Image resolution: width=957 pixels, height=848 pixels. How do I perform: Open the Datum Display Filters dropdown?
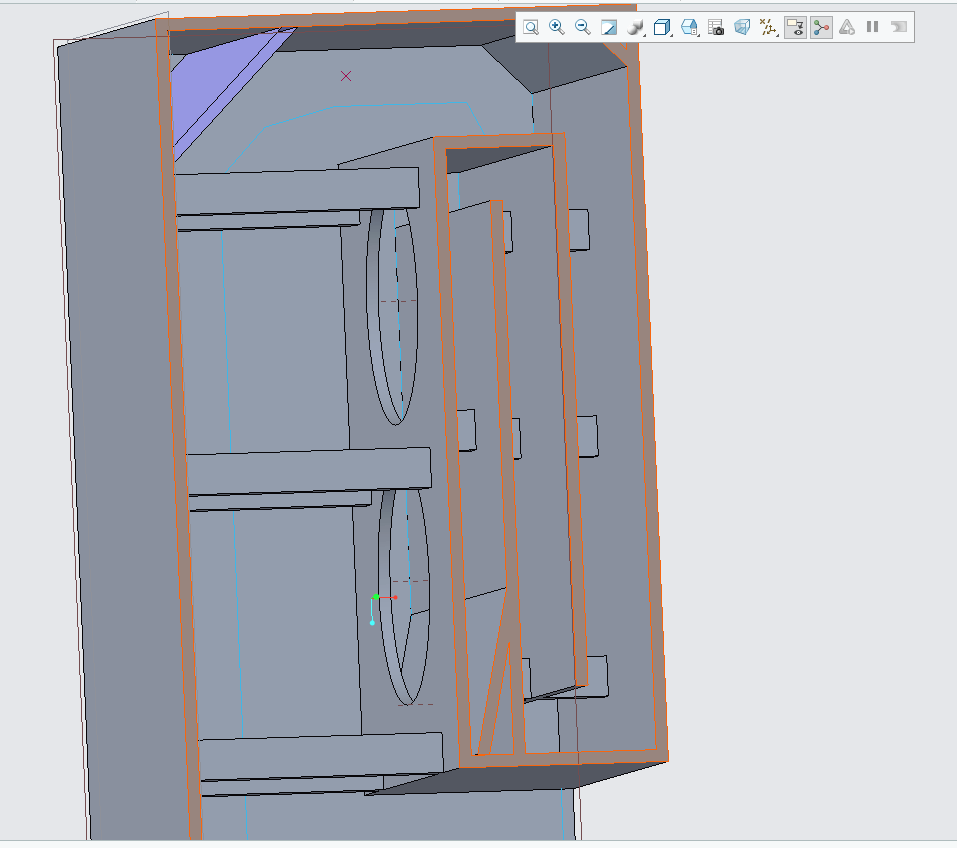(768, 27)
